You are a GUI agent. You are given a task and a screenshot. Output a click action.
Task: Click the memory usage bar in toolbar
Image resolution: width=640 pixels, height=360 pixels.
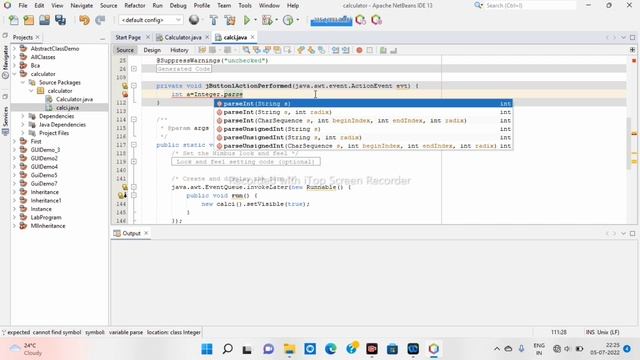pos(331,20)
